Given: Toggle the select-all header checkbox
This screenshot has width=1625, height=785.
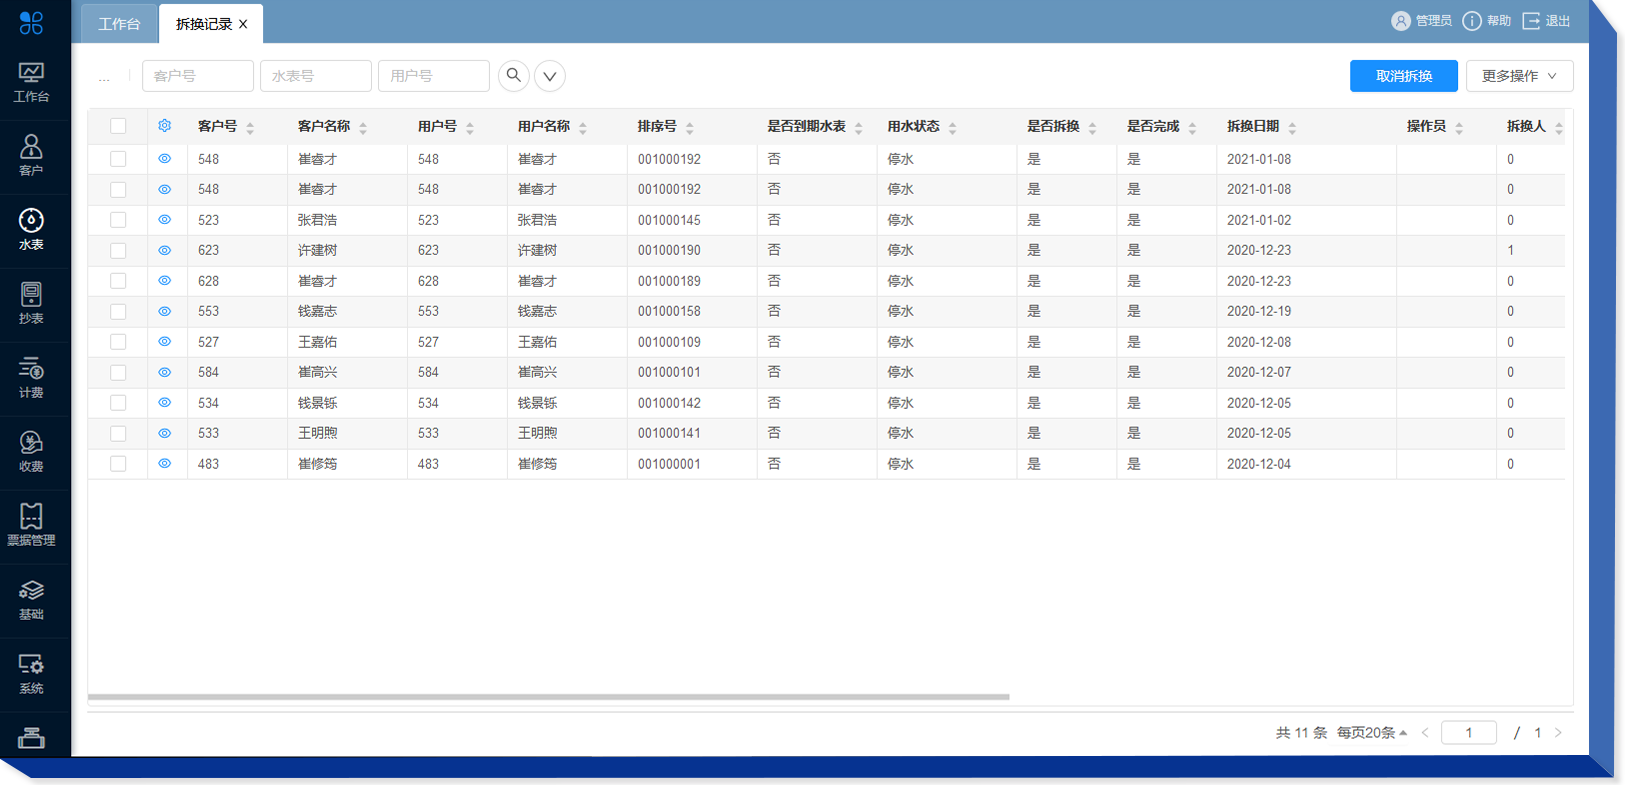Looking at the screenshot, I should (118, 126).
